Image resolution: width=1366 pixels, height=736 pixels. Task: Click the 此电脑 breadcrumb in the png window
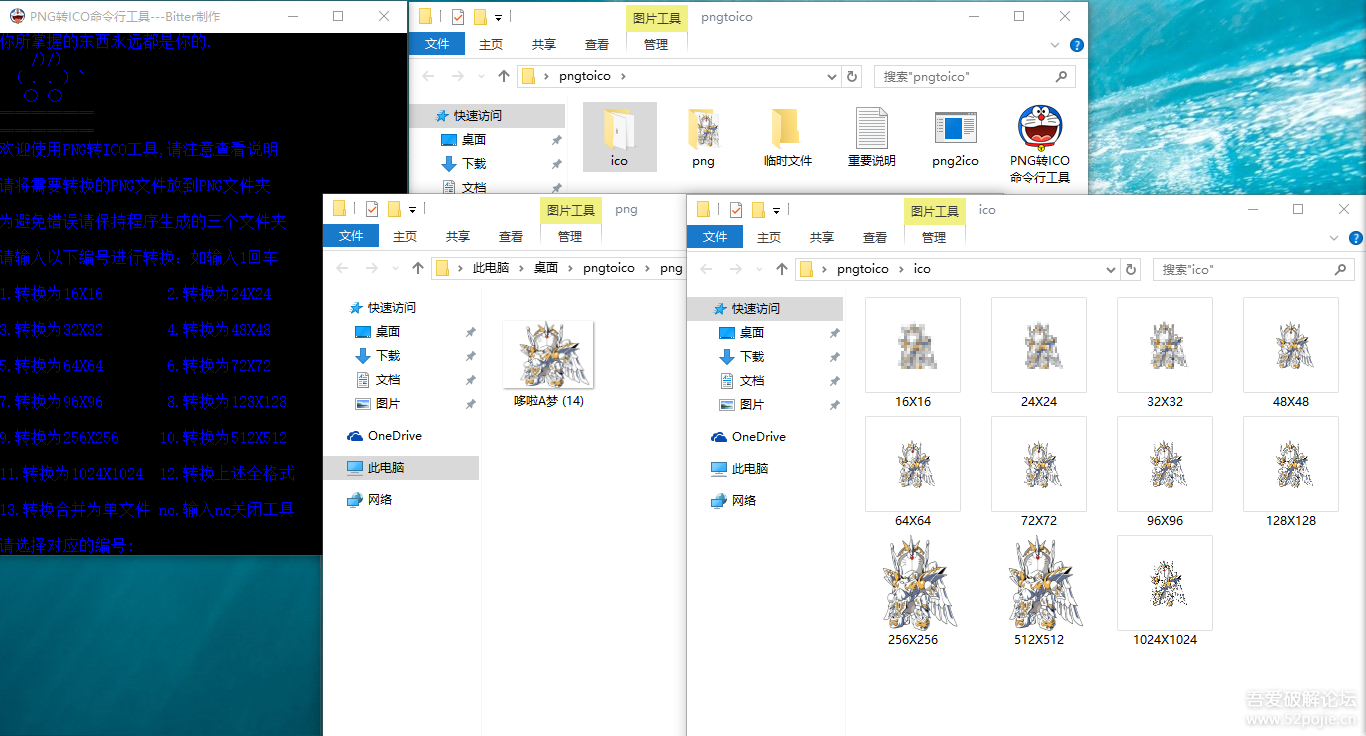pos(490,268)
